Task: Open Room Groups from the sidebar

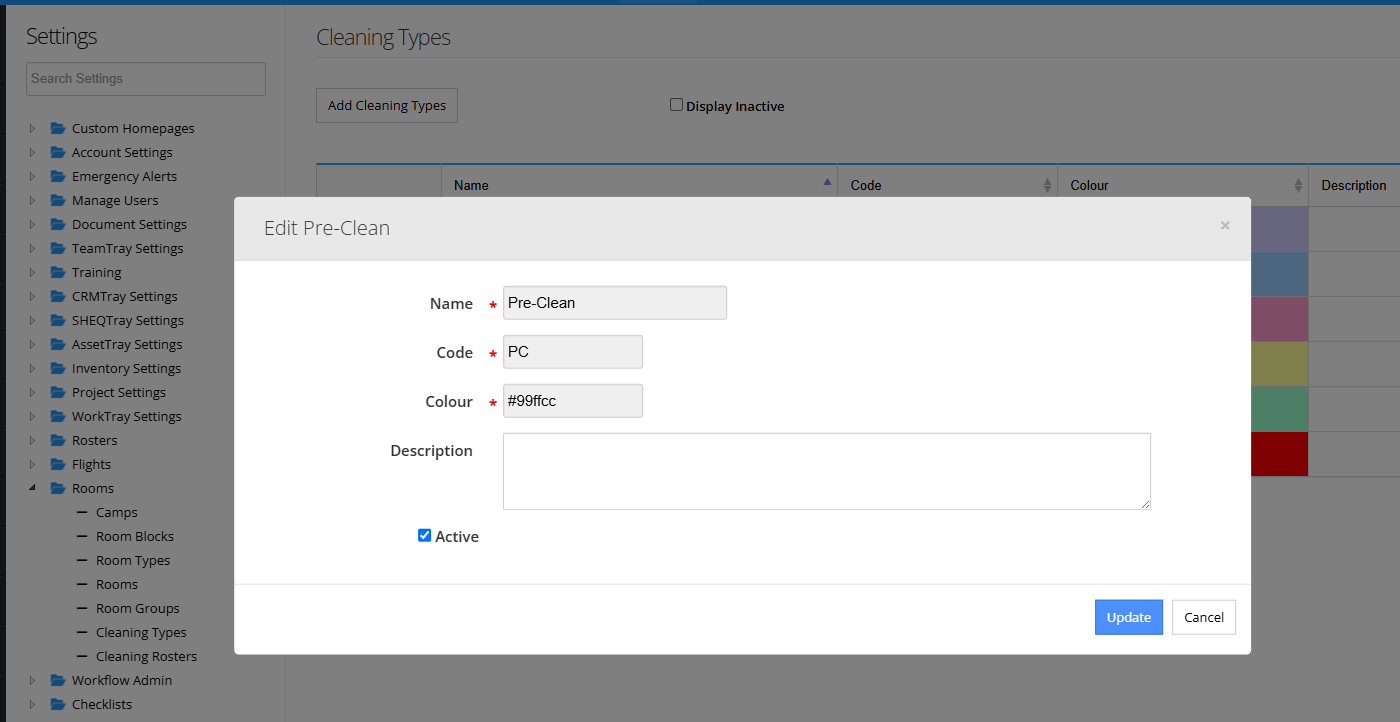Action: click(139, 608)
